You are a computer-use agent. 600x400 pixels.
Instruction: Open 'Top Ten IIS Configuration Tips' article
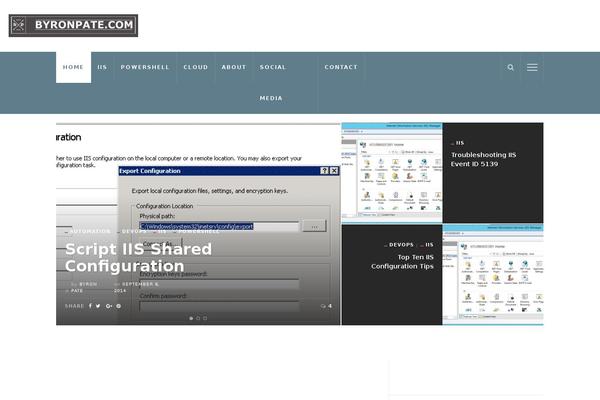402,261
